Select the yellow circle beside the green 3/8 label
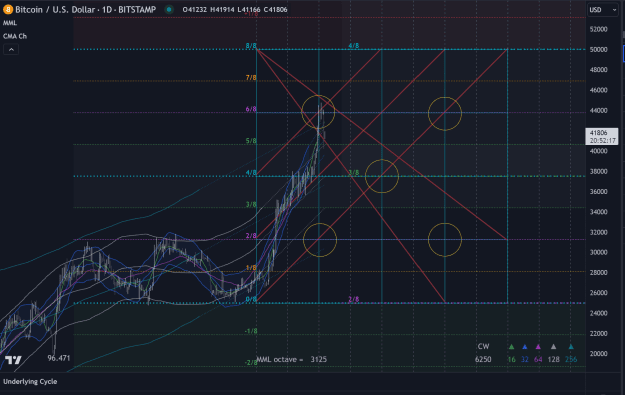Viewport: 625px width, 395px height. click(382, 176)
